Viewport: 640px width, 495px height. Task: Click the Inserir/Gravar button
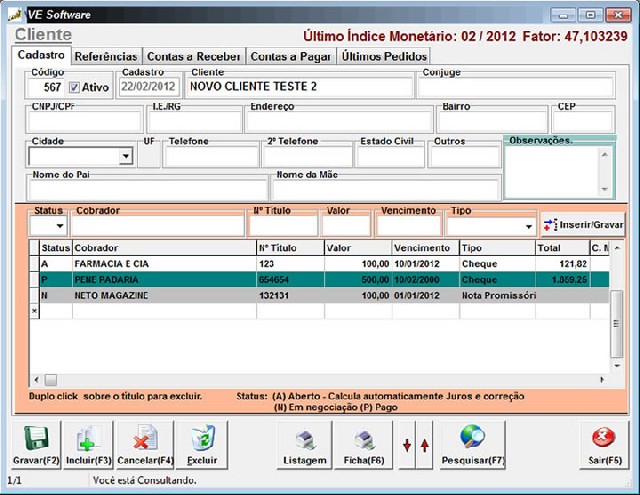pyautogui.click(x=583, y=224)
